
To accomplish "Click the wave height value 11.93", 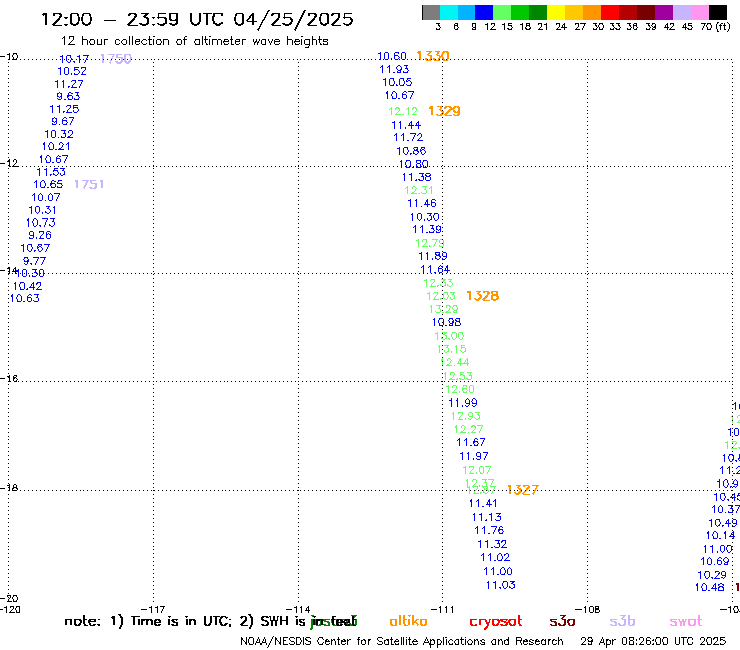I will [394, 69].
